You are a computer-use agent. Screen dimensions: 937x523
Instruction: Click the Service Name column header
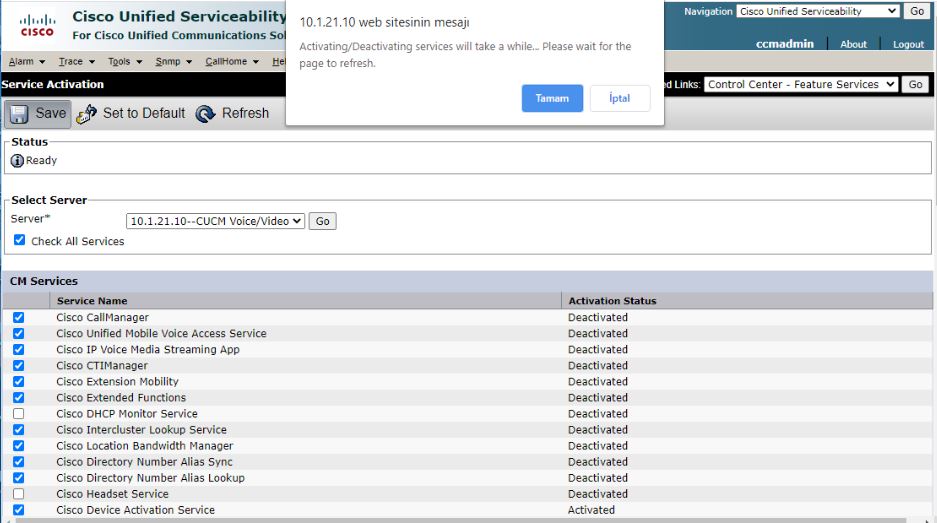pos(92,301)
